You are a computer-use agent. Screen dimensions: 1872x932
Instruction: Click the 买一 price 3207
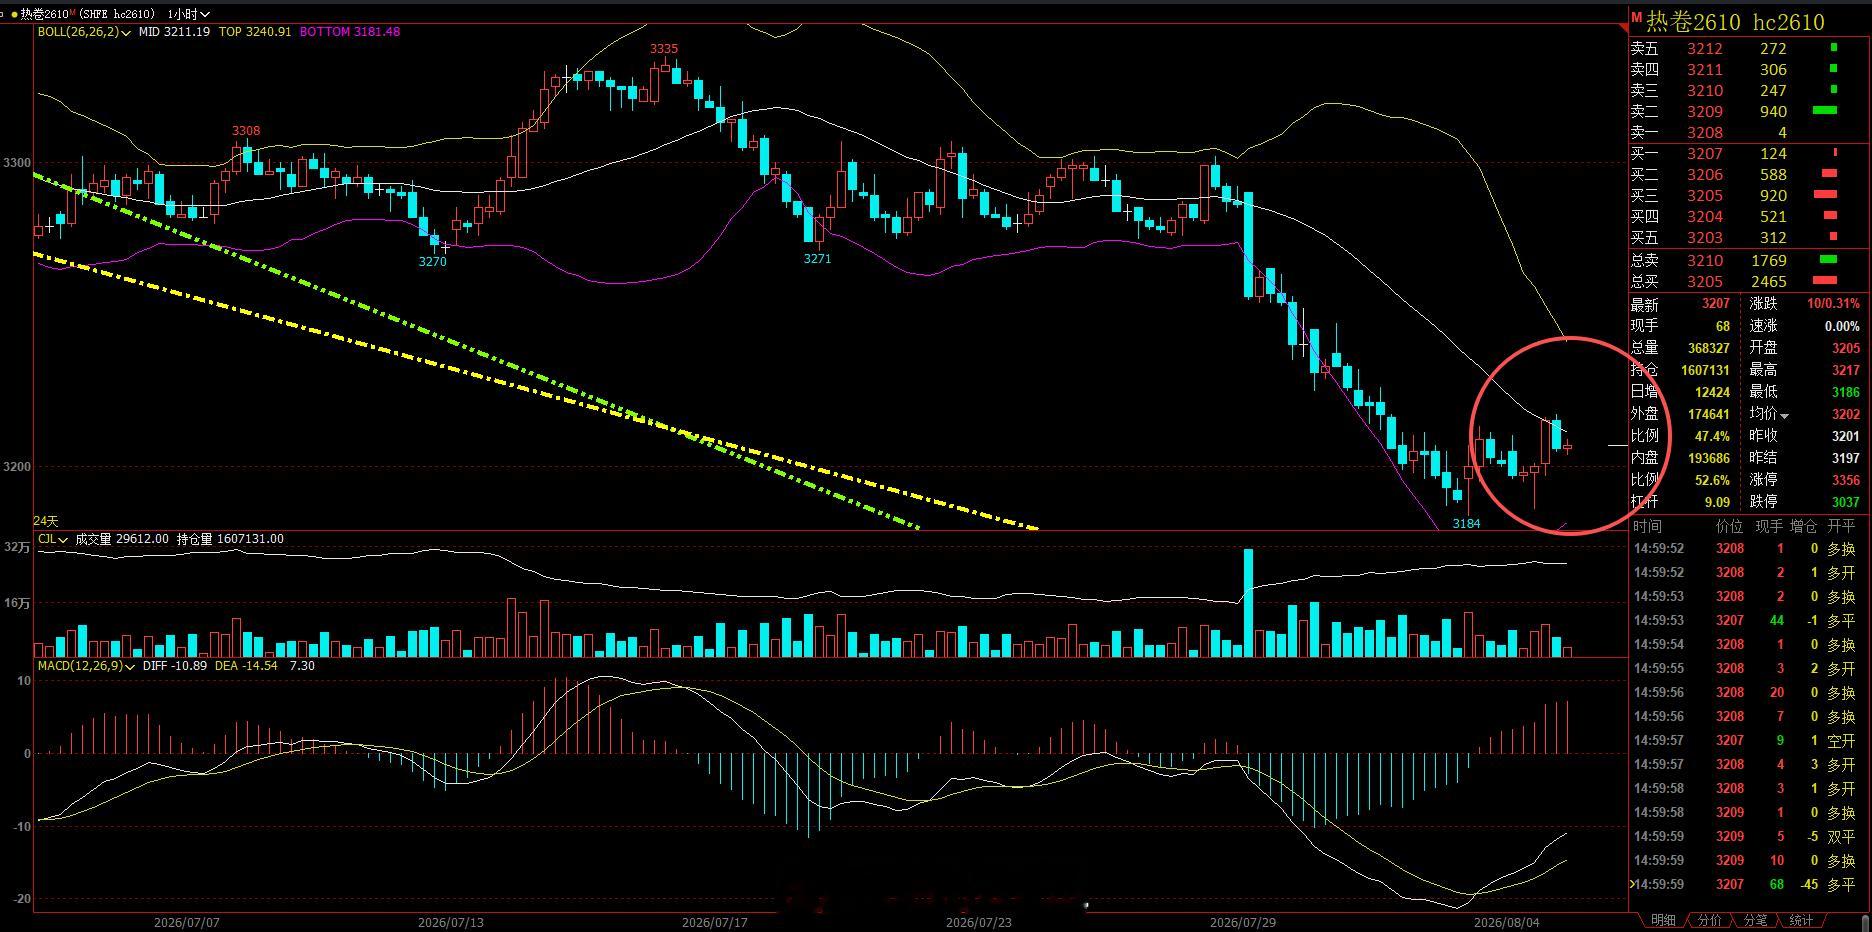(x=1705, y=153)
